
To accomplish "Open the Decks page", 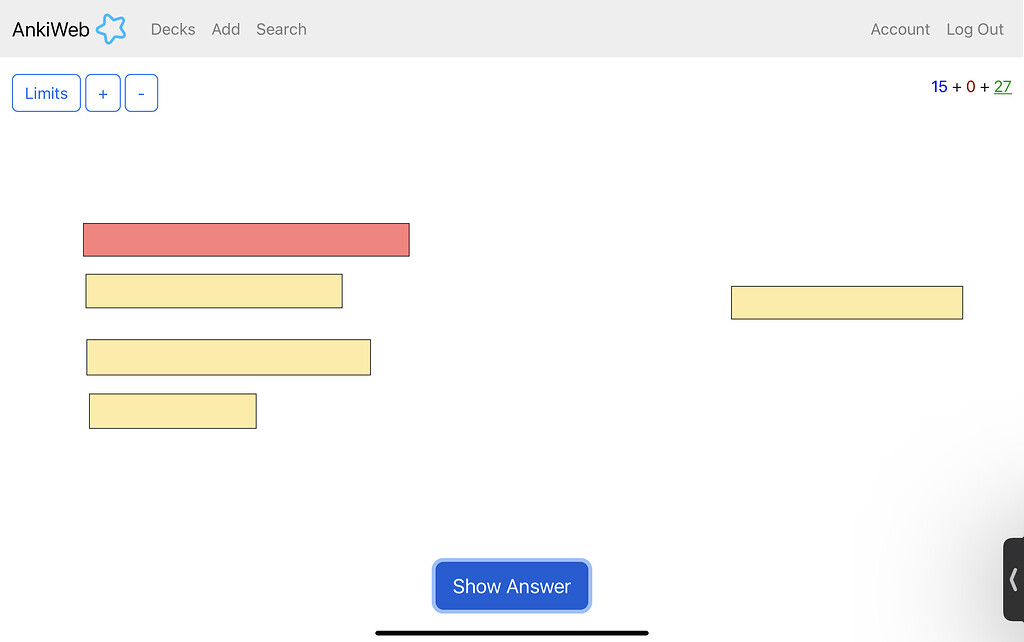I will pyautogui.click(x=172, y=29).
